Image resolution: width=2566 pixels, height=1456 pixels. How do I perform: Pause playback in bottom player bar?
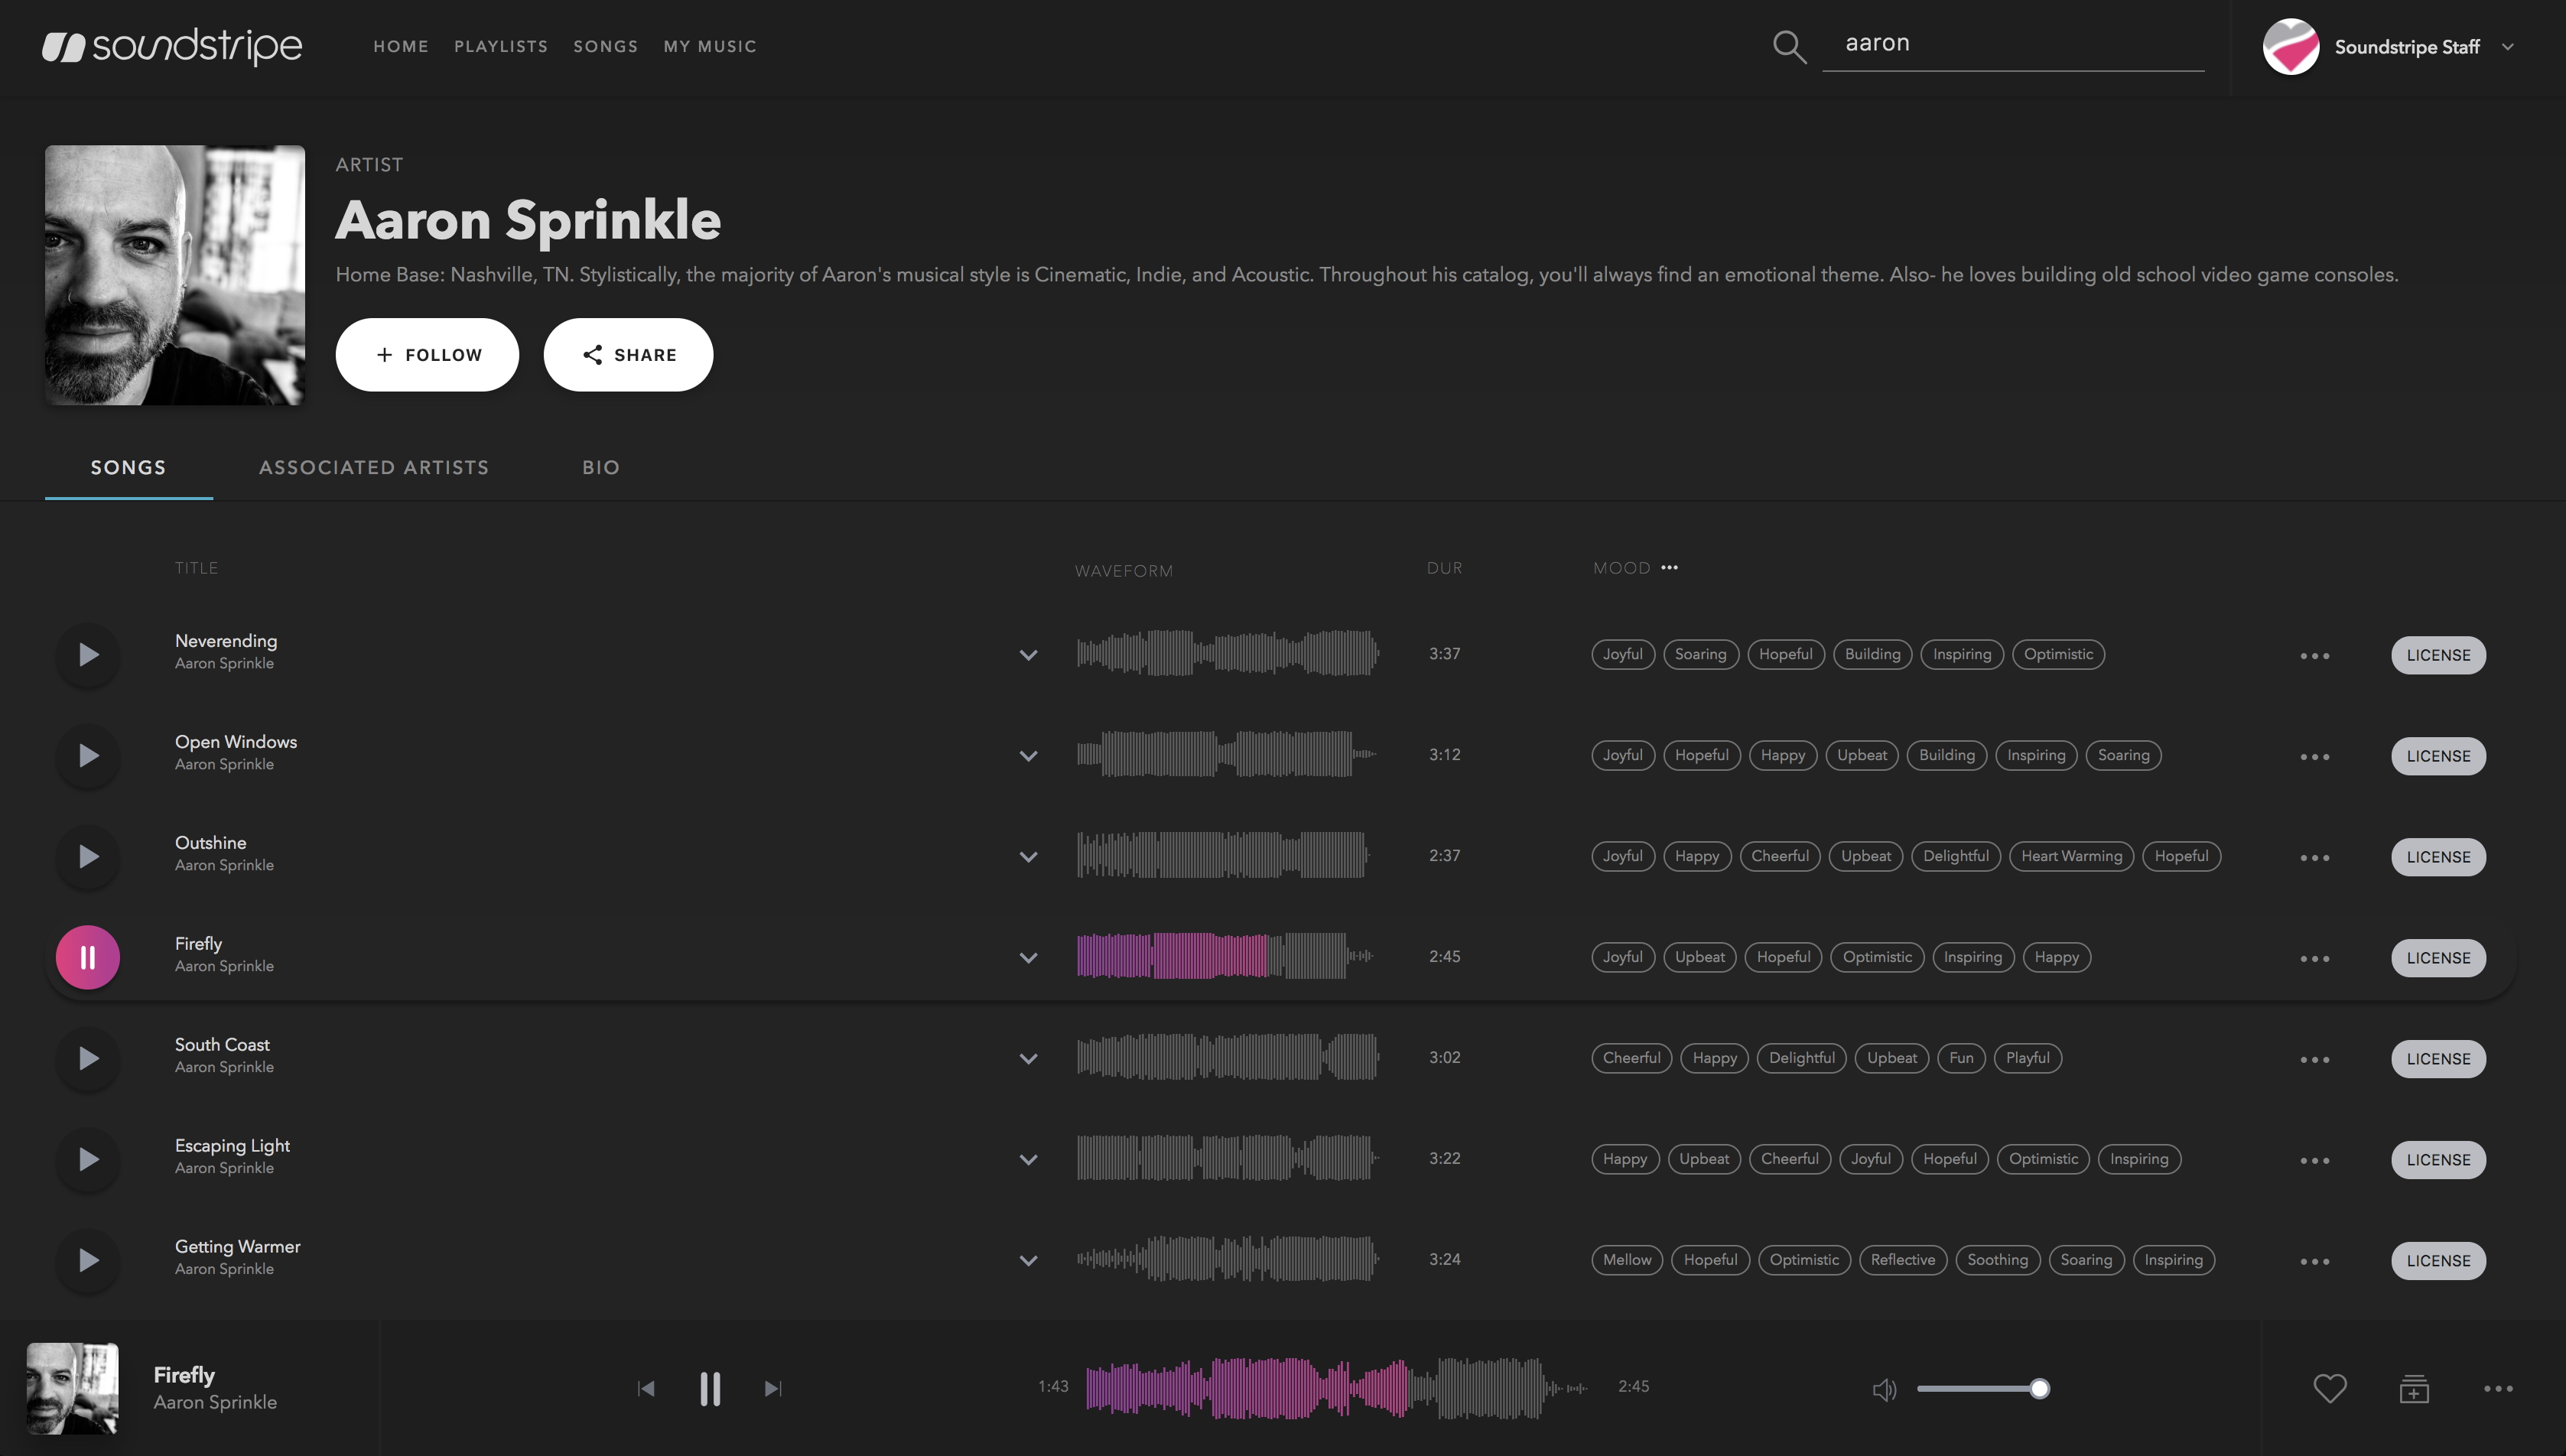[x=710, y=1388]
